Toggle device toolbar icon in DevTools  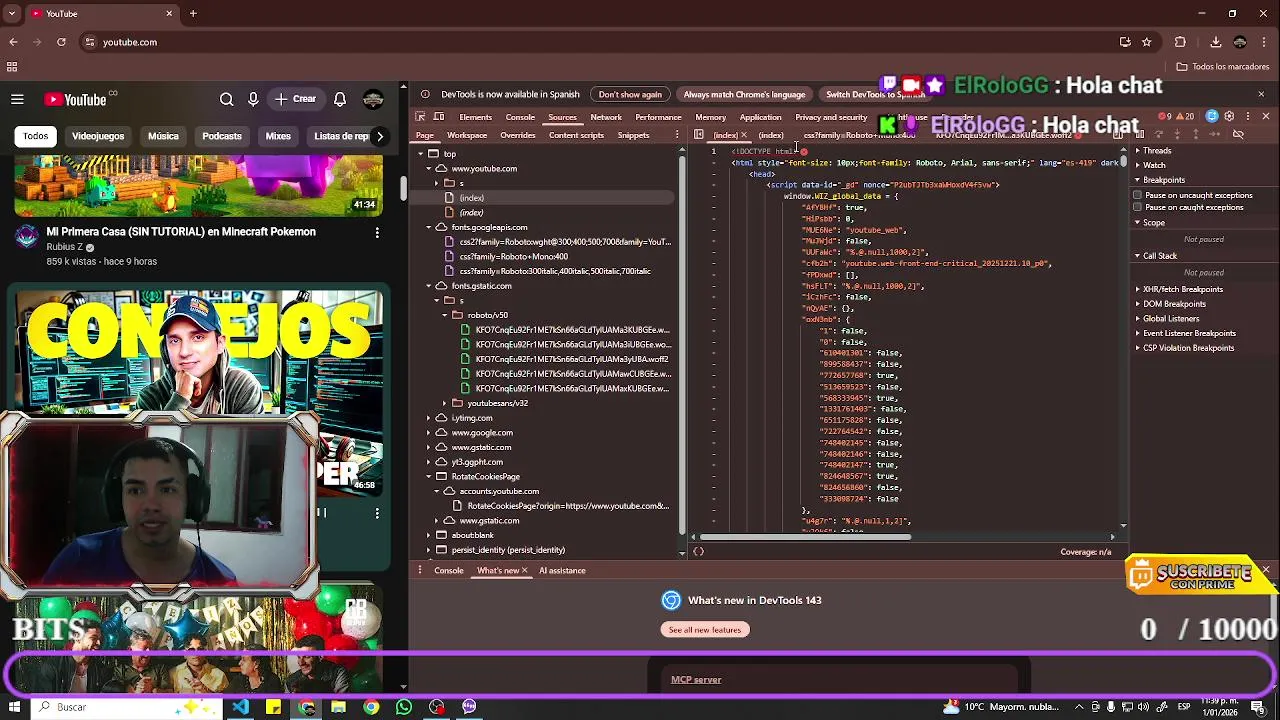click(x=440, y=117)
